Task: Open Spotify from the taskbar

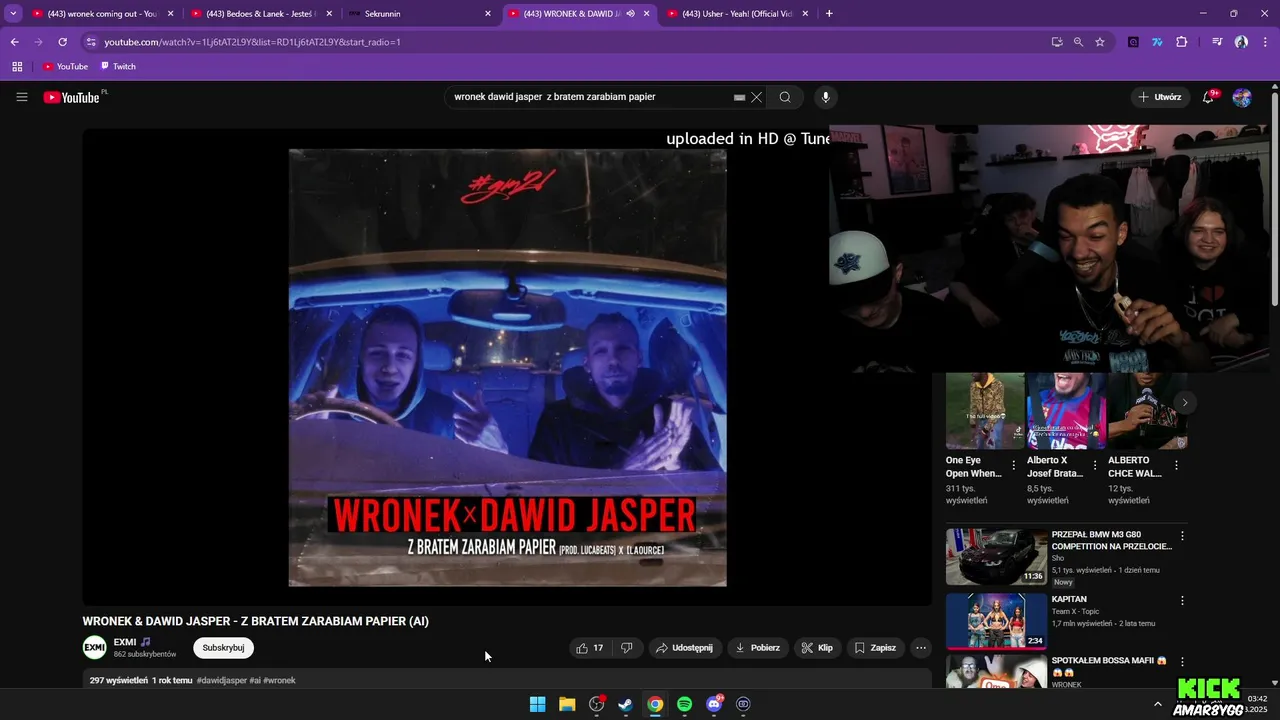Action: (x=684, y=704)
